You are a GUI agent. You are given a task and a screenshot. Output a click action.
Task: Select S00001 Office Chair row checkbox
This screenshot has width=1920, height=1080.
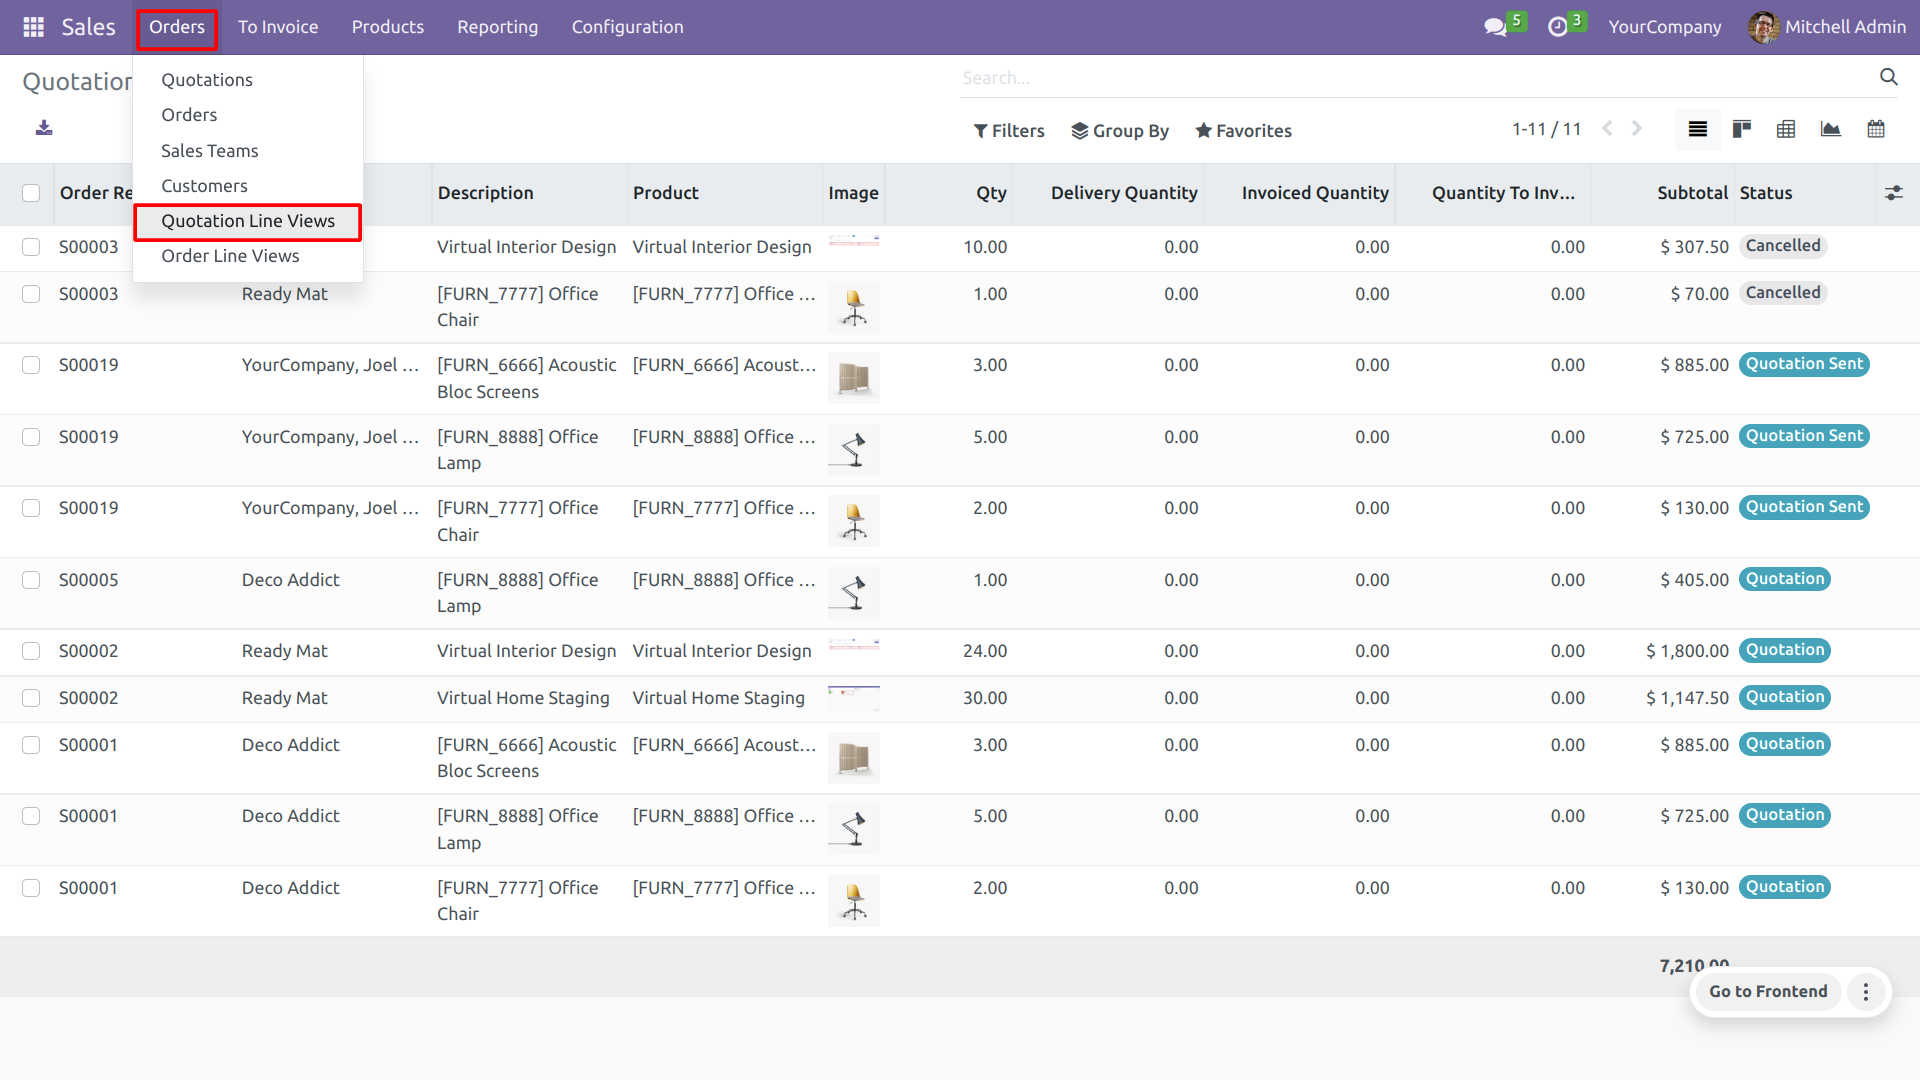[x=31, y=888]
